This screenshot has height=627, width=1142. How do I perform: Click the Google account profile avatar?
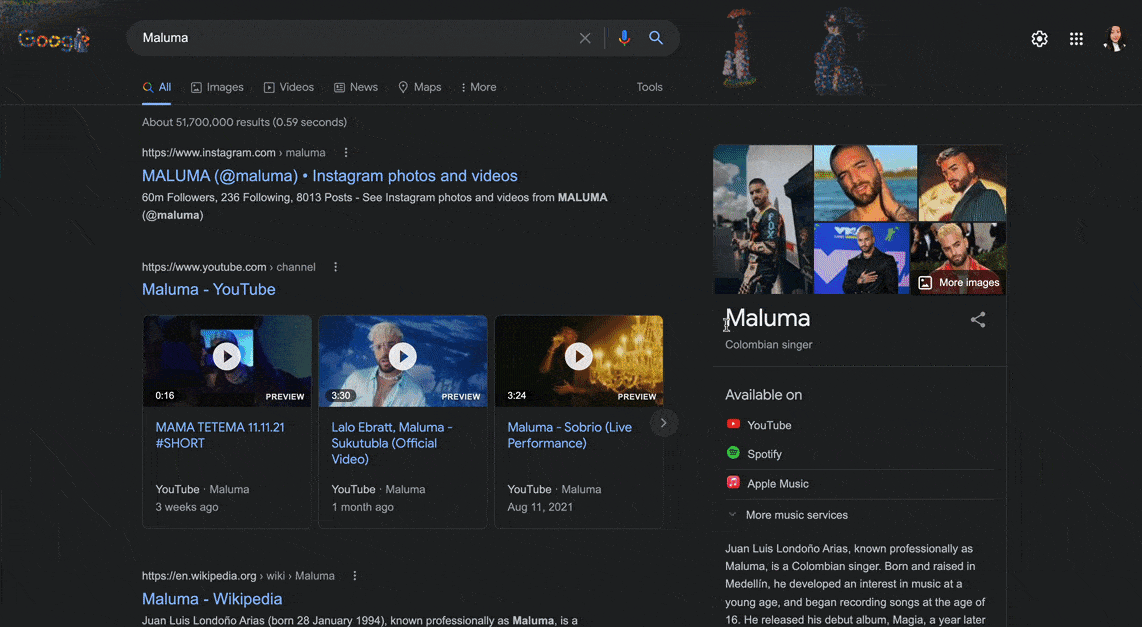point(1114,39)
